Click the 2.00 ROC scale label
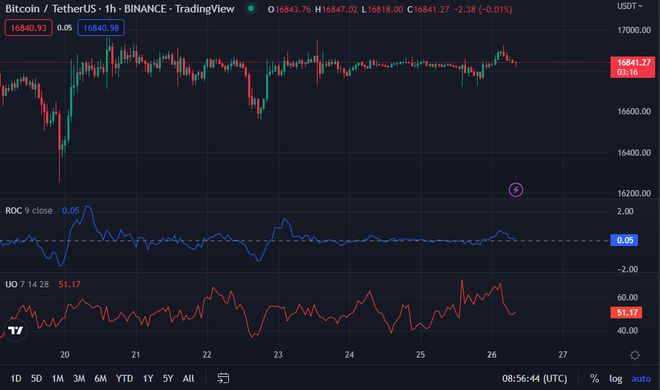Screen dimensions: 660x390 625,211
